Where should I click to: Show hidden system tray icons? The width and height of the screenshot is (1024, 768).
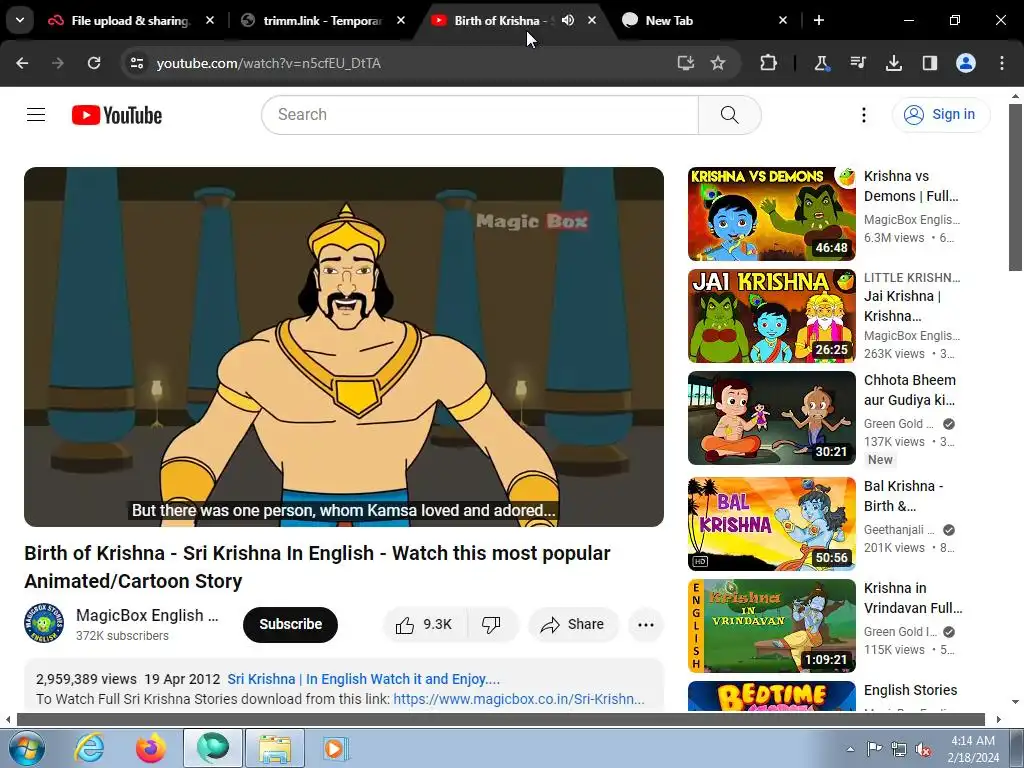[850, 749]
